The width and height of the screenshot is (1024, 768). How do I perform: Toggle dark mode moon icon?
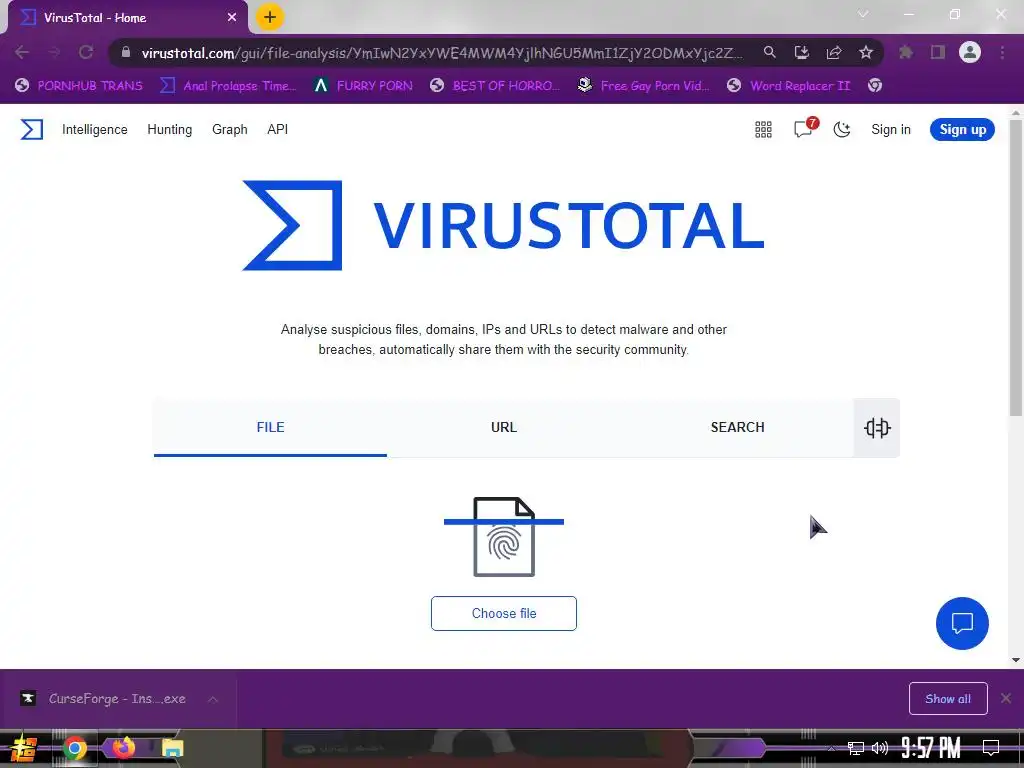[x=842, y=129]
